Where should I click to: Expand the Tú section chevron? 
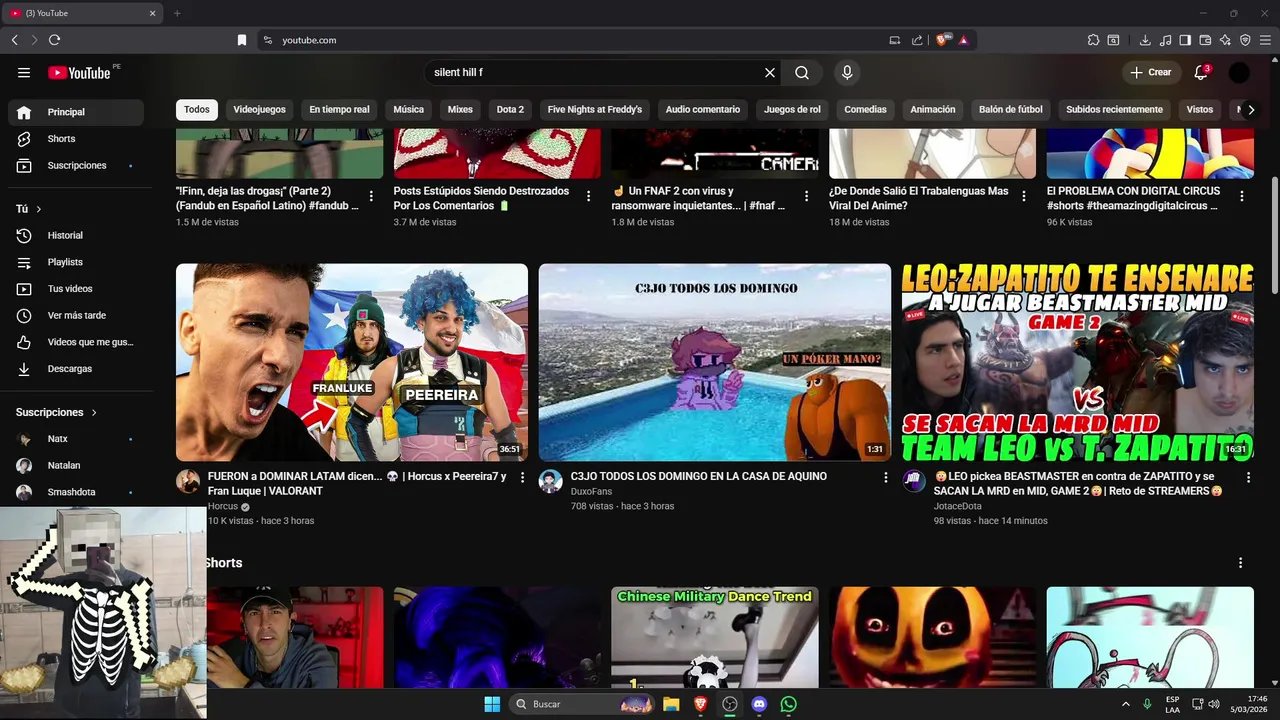(x=39, y=209)
